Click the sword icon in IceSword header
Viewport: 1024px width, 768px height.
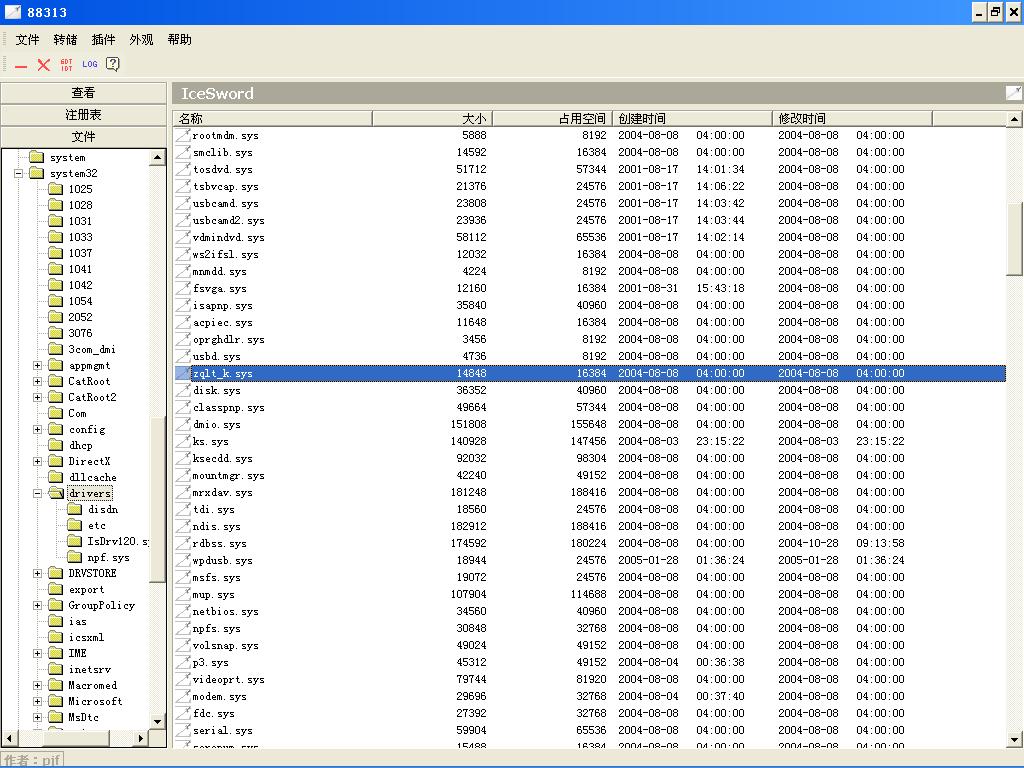(x=1013, y=93)
